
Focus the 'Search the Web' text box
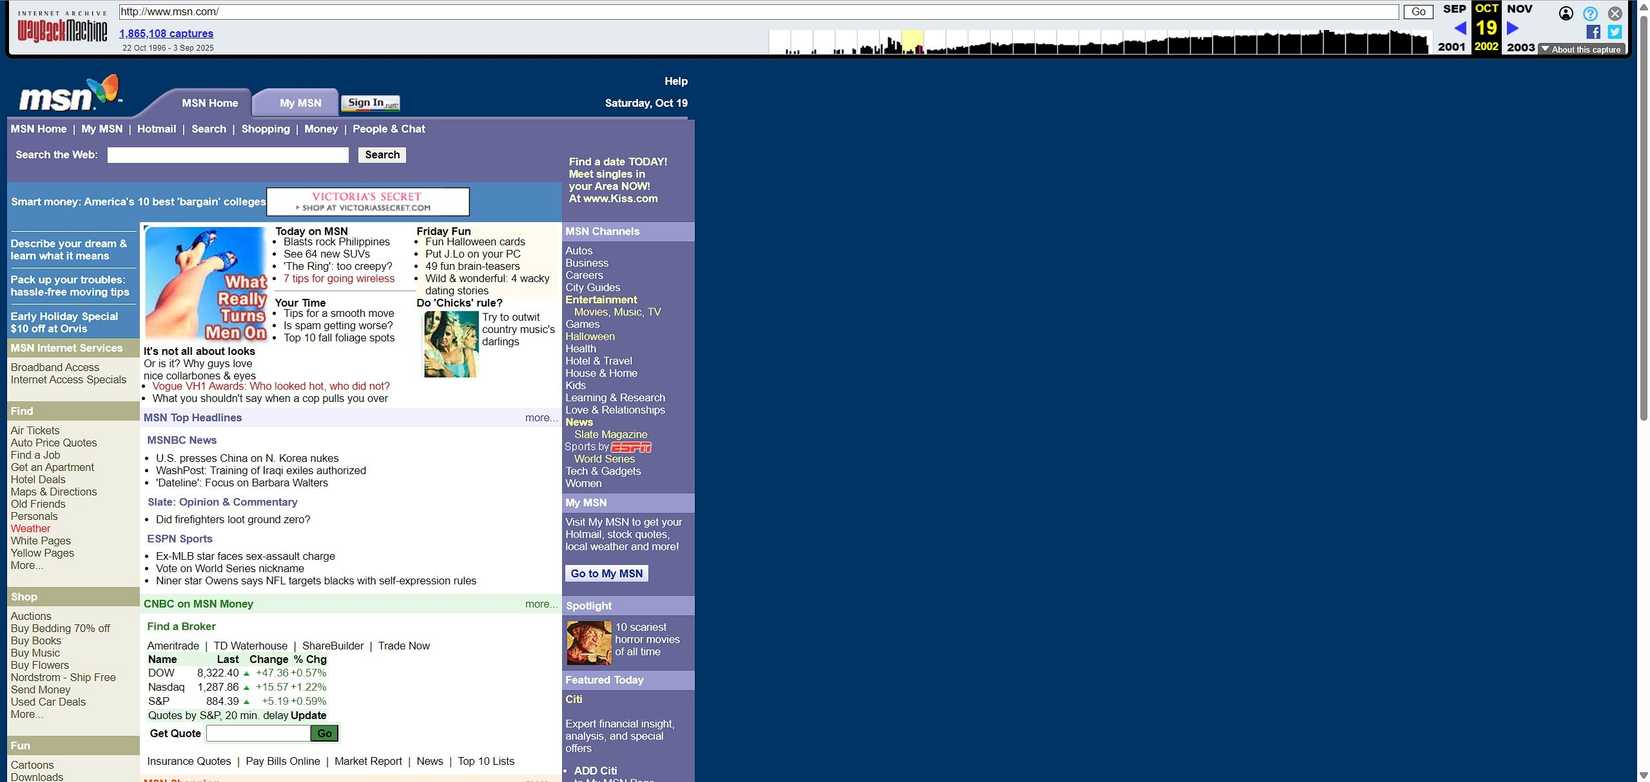(228, 155)
